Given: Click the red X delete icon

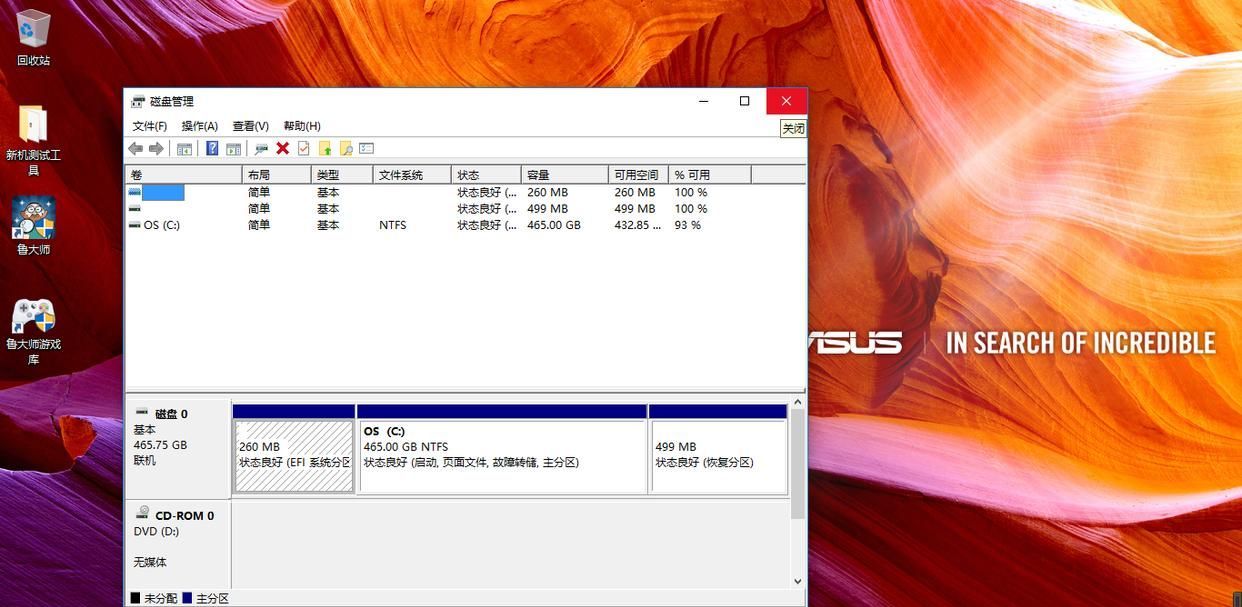Looking at the screenshot, I should click(x=283, y=148).
